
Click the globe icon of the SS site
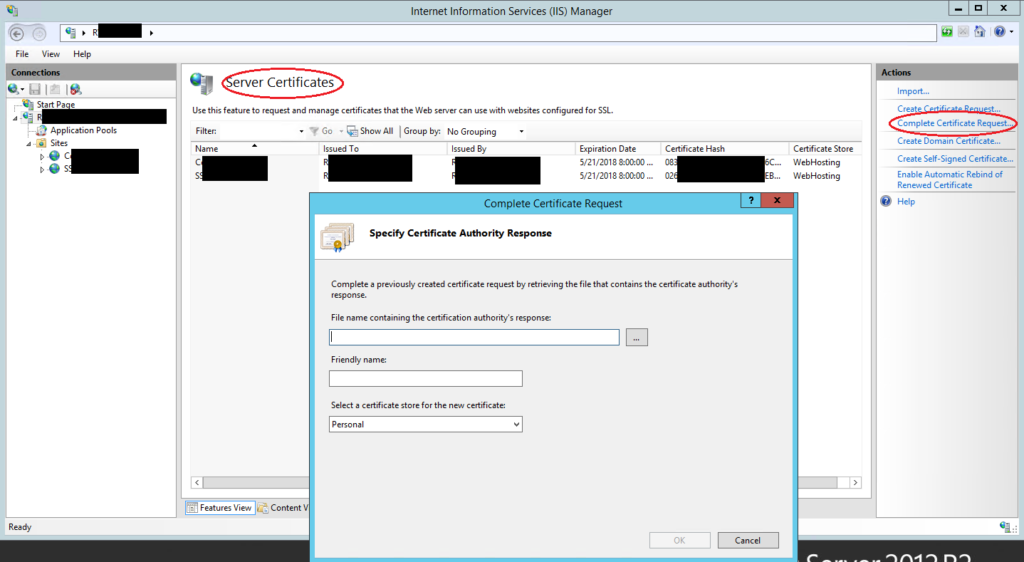pyautogui.click(x=55, y=169)
